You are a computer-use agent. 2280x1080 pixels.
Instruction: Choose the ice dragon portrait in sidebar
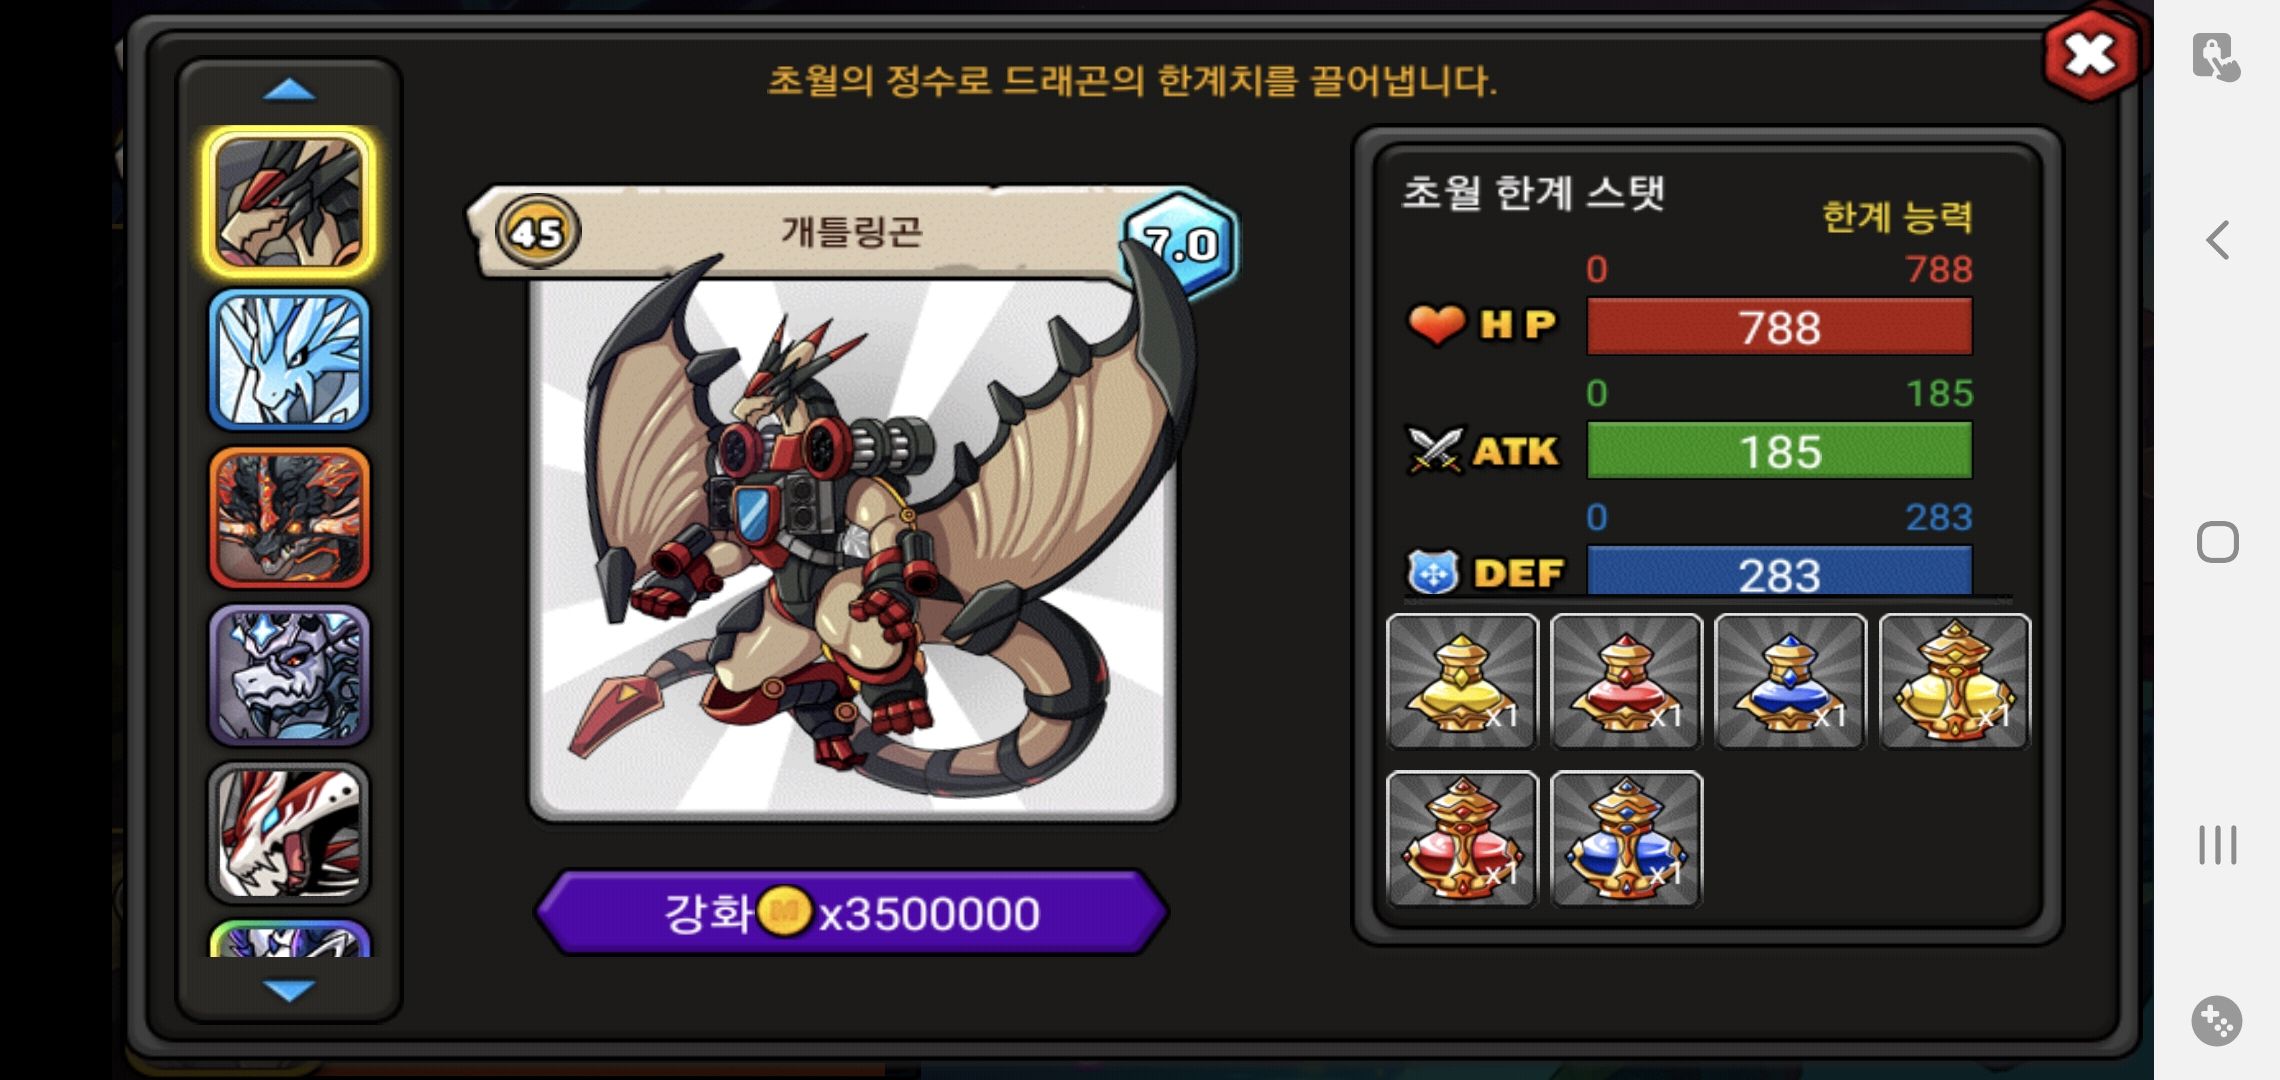pyautogui.click(x=289, y=360)
